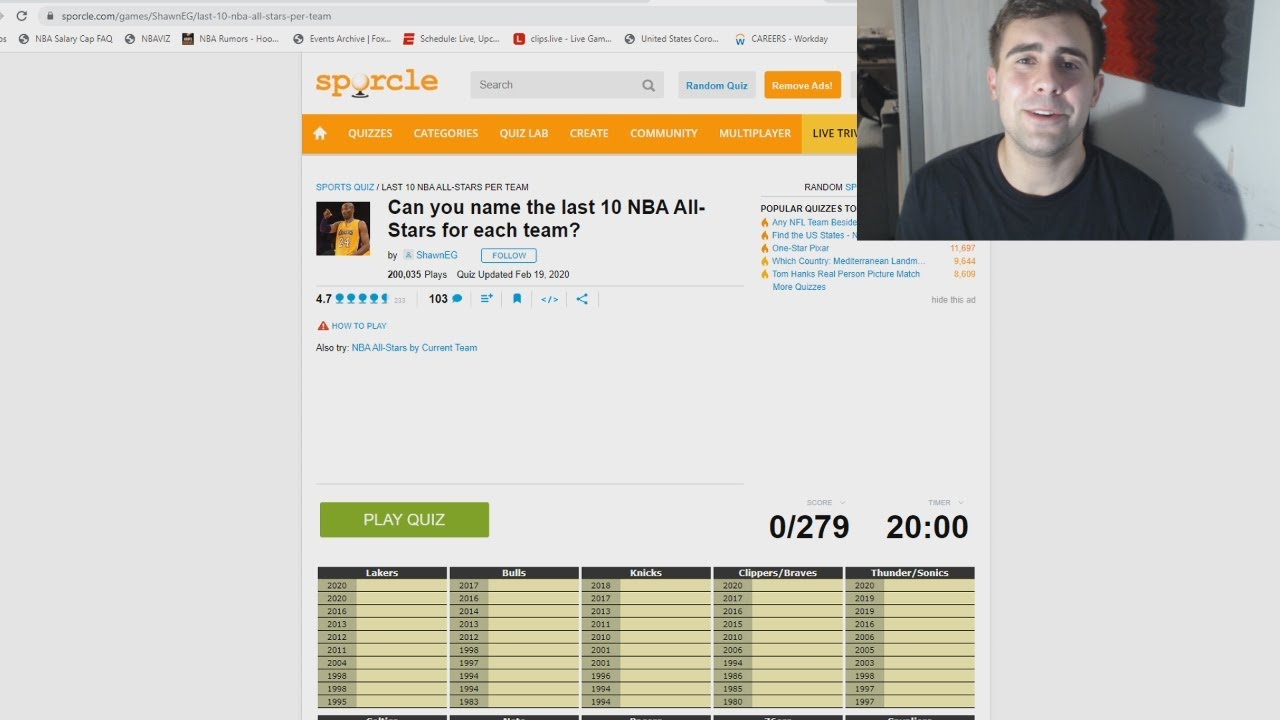Bookmark this quiz icon
The height and width of the screenshot is (720, 1280).
[x=517, y=299]
